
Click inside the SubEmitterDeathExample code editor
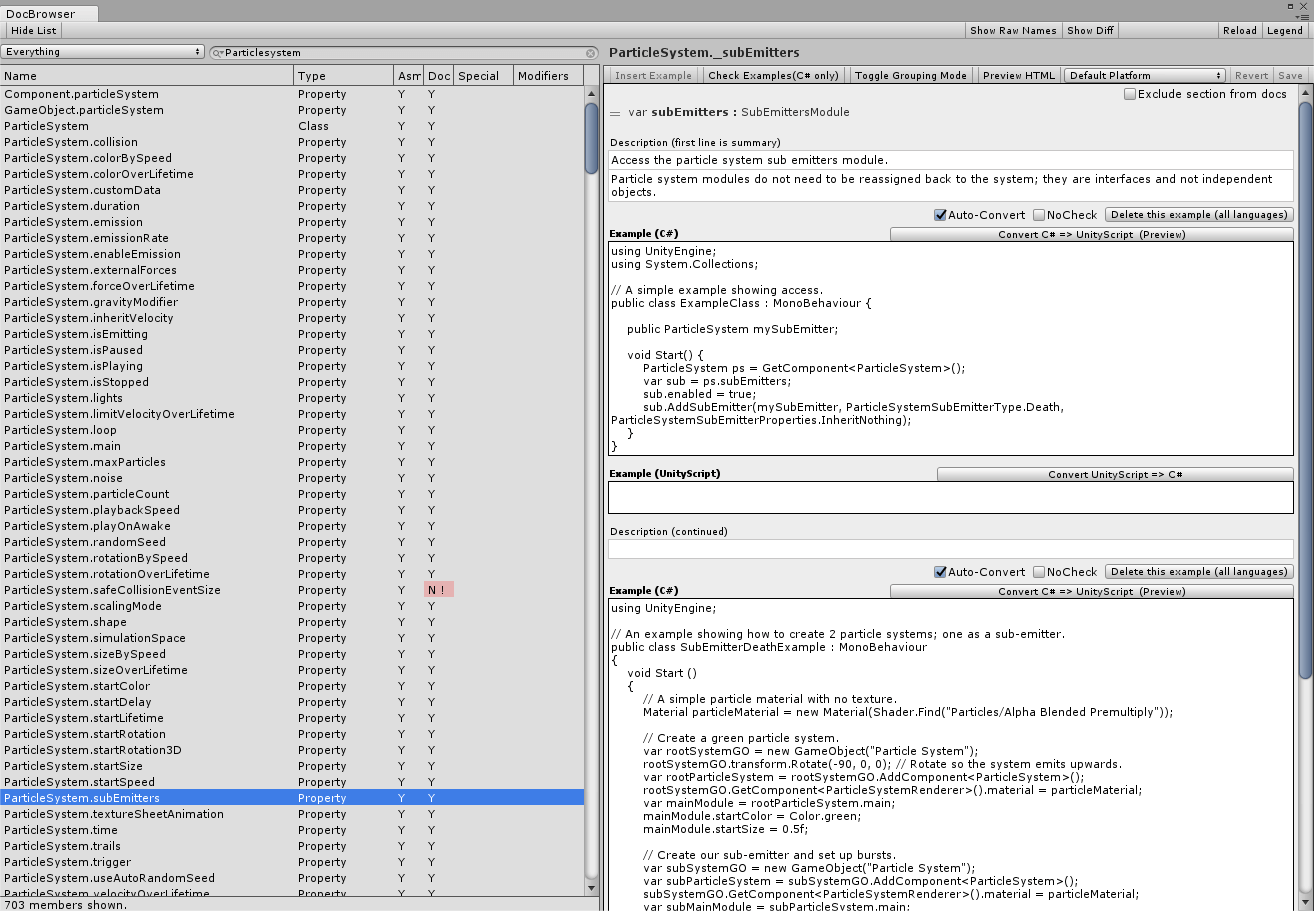[x=950, y=755]
